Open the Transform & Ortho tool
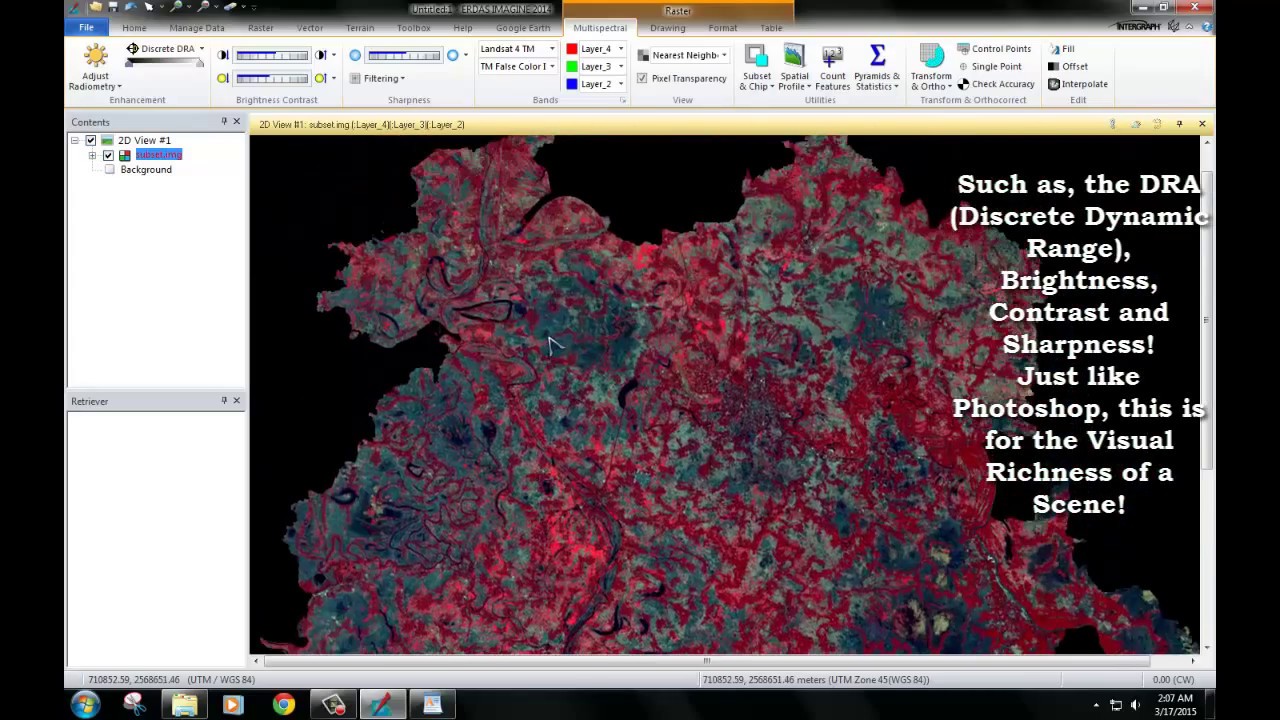Viewport: 1280px width, 720px height. pyautogui.click(x=931, y=67)
